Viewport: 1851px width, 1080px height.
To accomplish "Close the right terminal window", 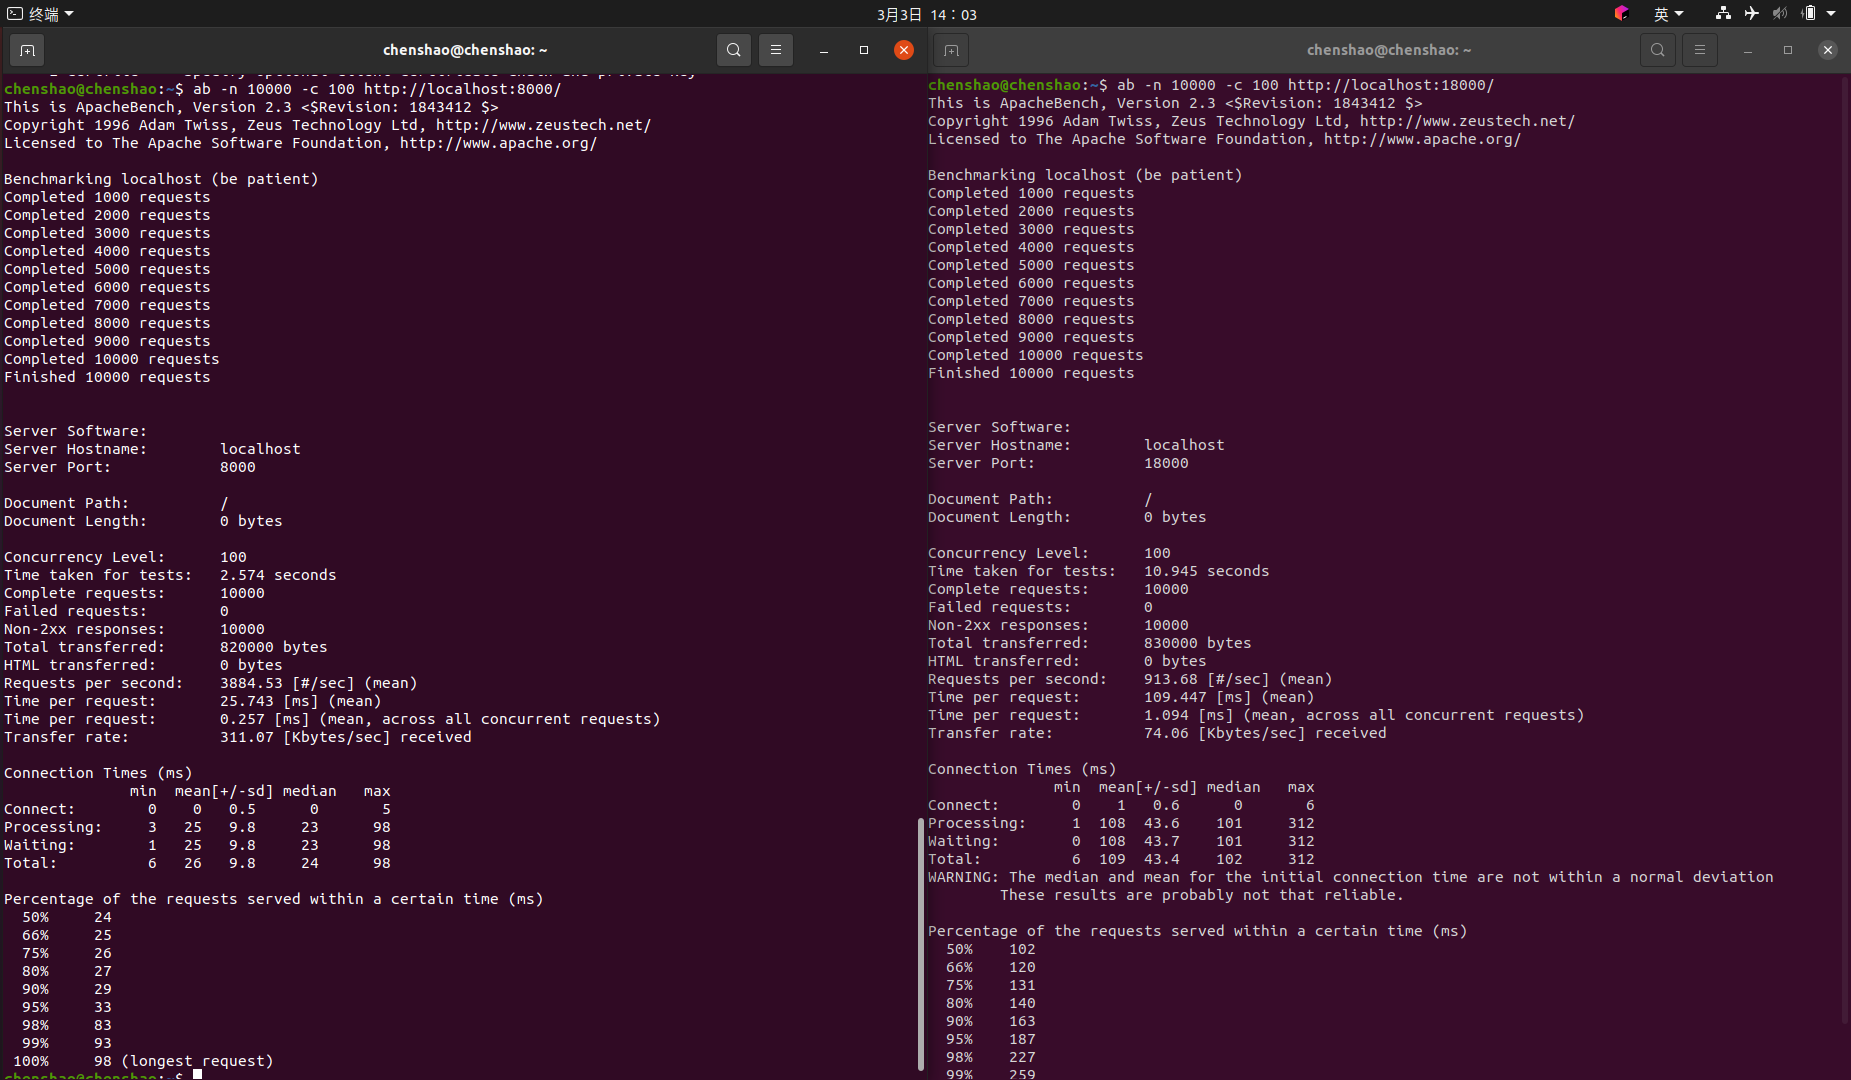I will tap(1828, 50).
